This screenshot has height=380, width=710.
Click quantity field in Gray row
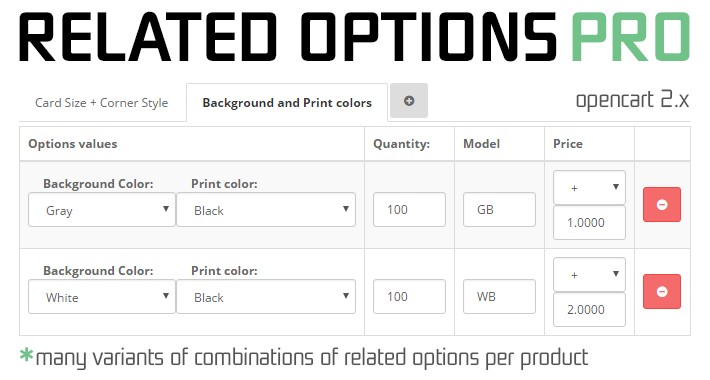(409, 210)
